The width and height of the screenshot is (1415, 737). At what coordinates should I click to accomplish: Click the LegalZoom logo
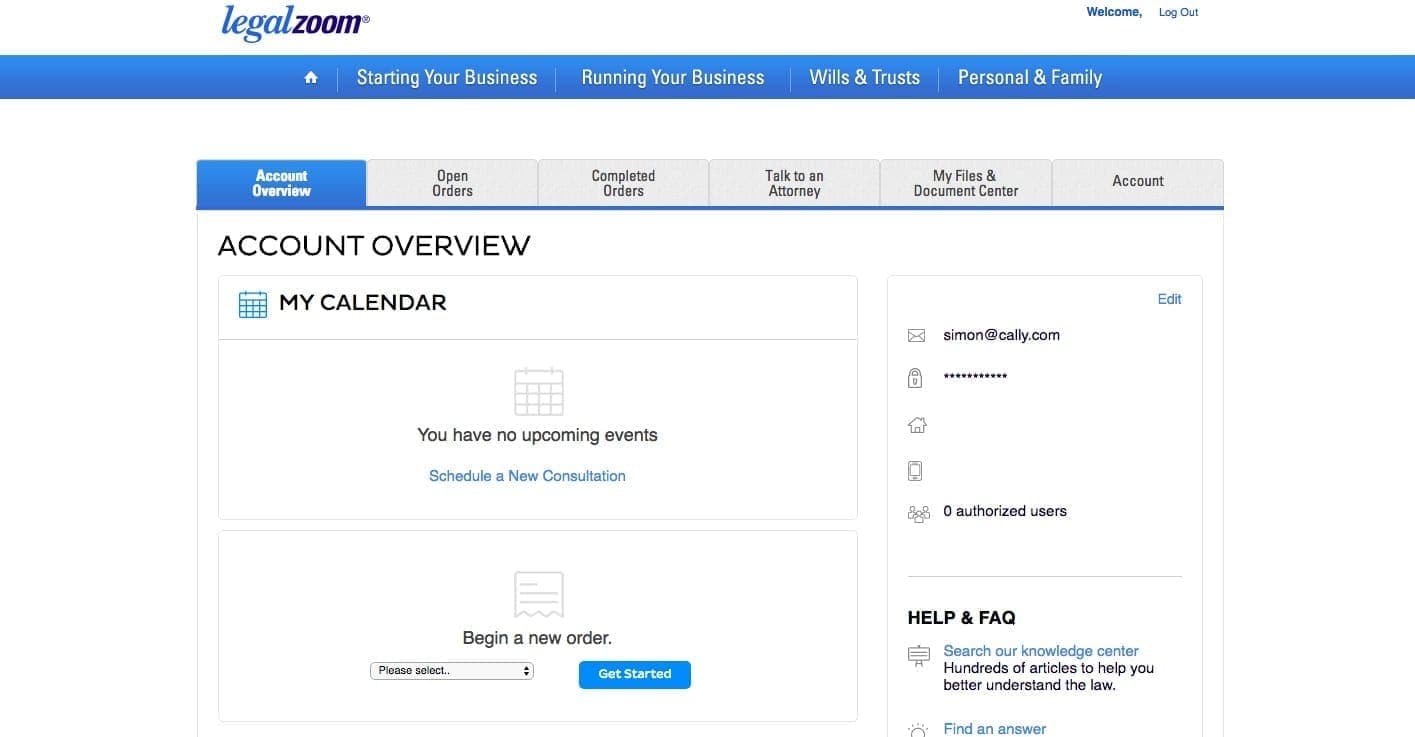tap(295, 22)
